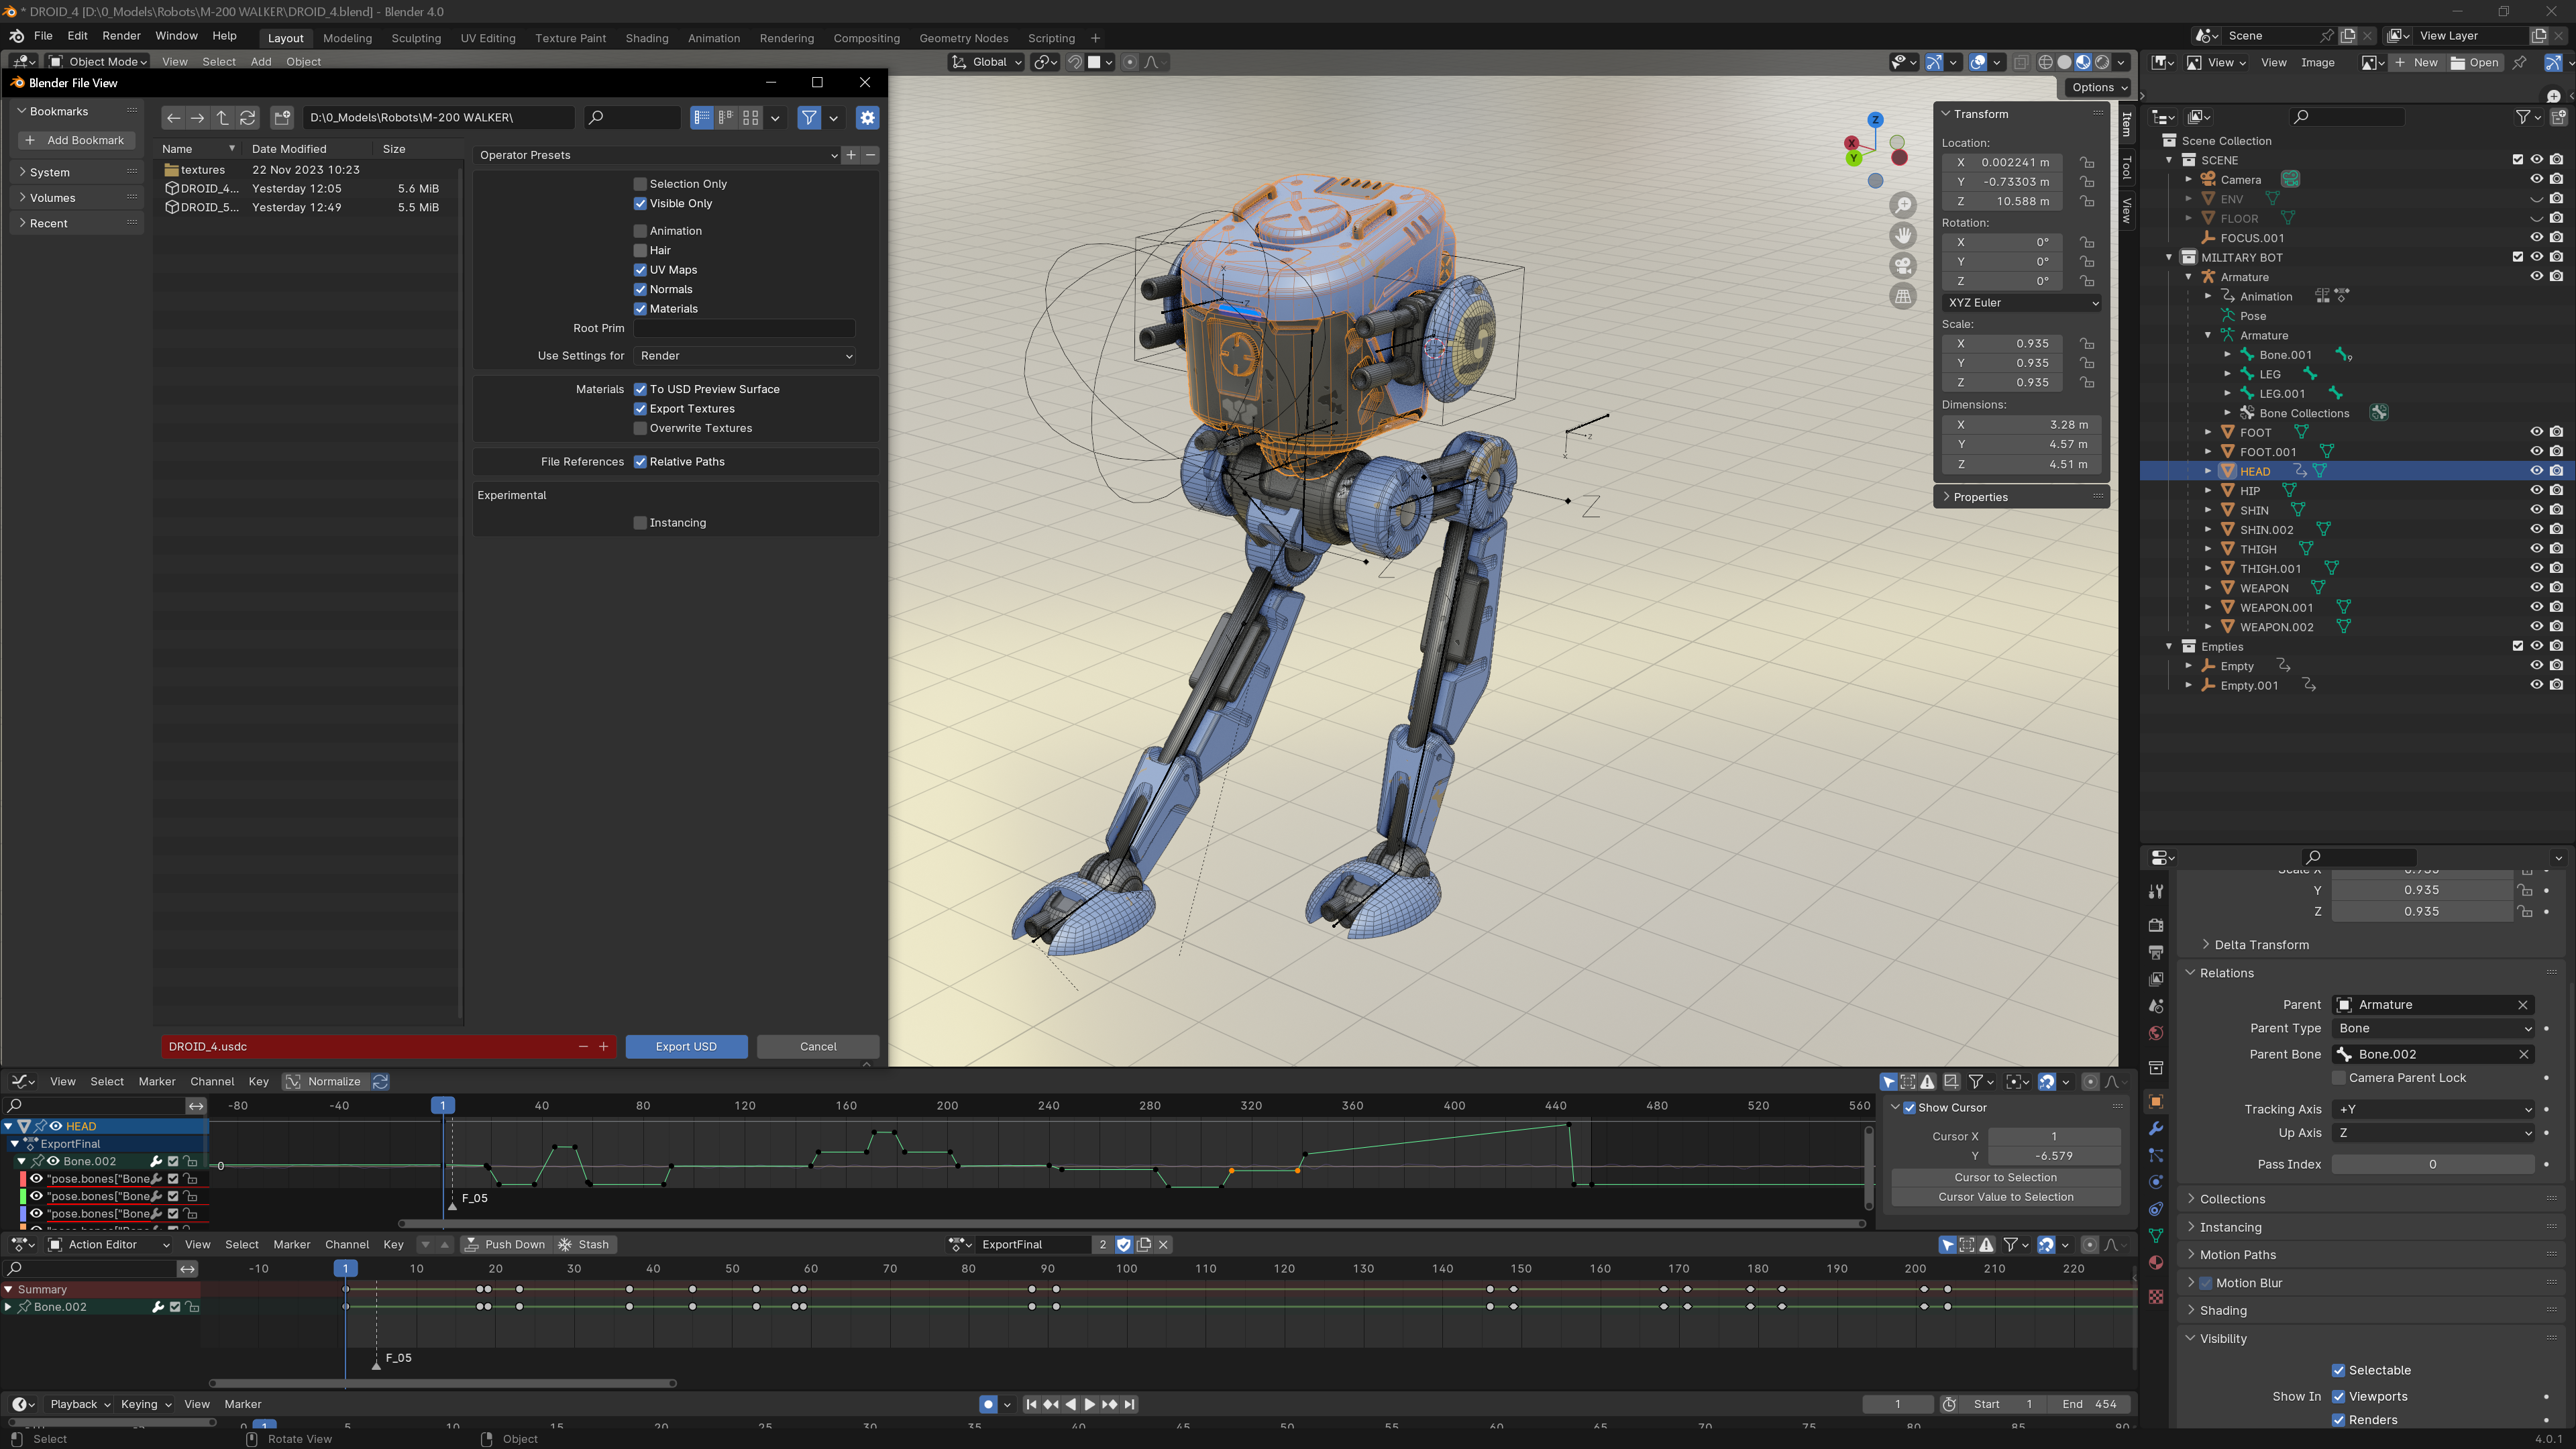Toggle file browser options gear

(867, 118)
